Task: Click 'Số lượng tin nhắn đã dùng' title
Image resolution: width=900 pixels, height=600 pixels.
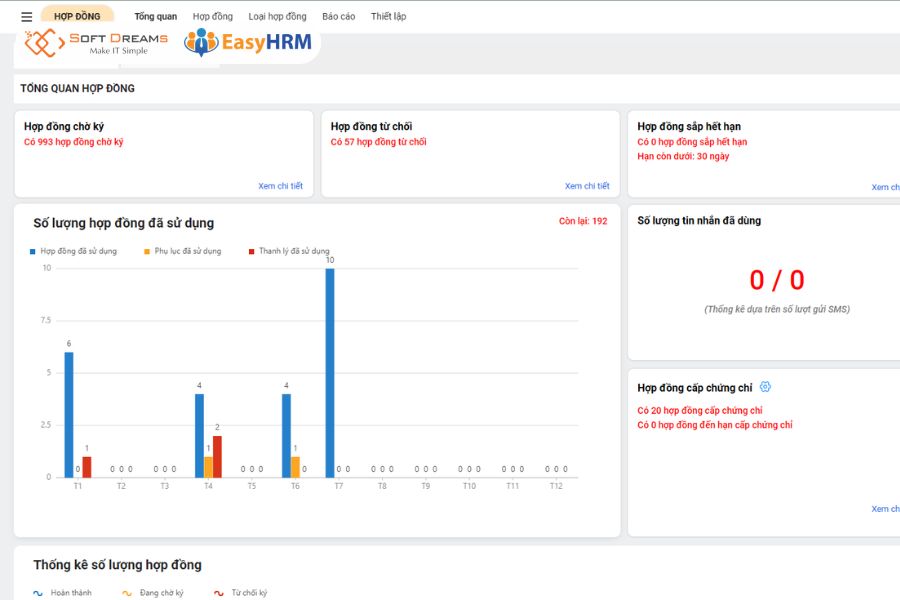Action: pyautogui.click(x=699, y=220)
